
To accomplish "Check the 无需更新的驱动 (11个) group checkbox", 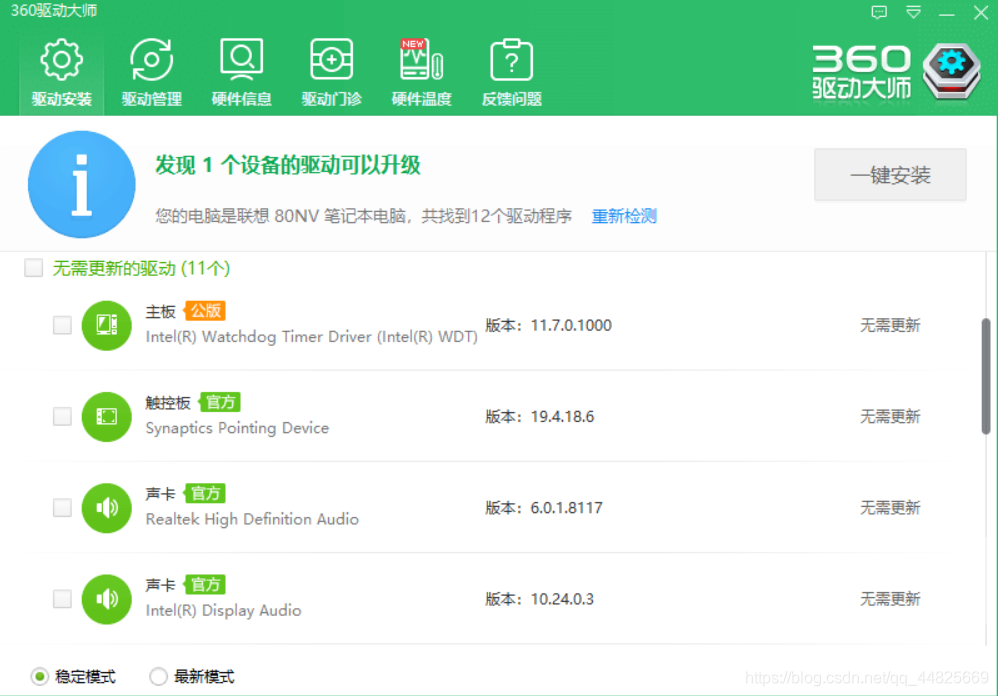I will [34, 268].
